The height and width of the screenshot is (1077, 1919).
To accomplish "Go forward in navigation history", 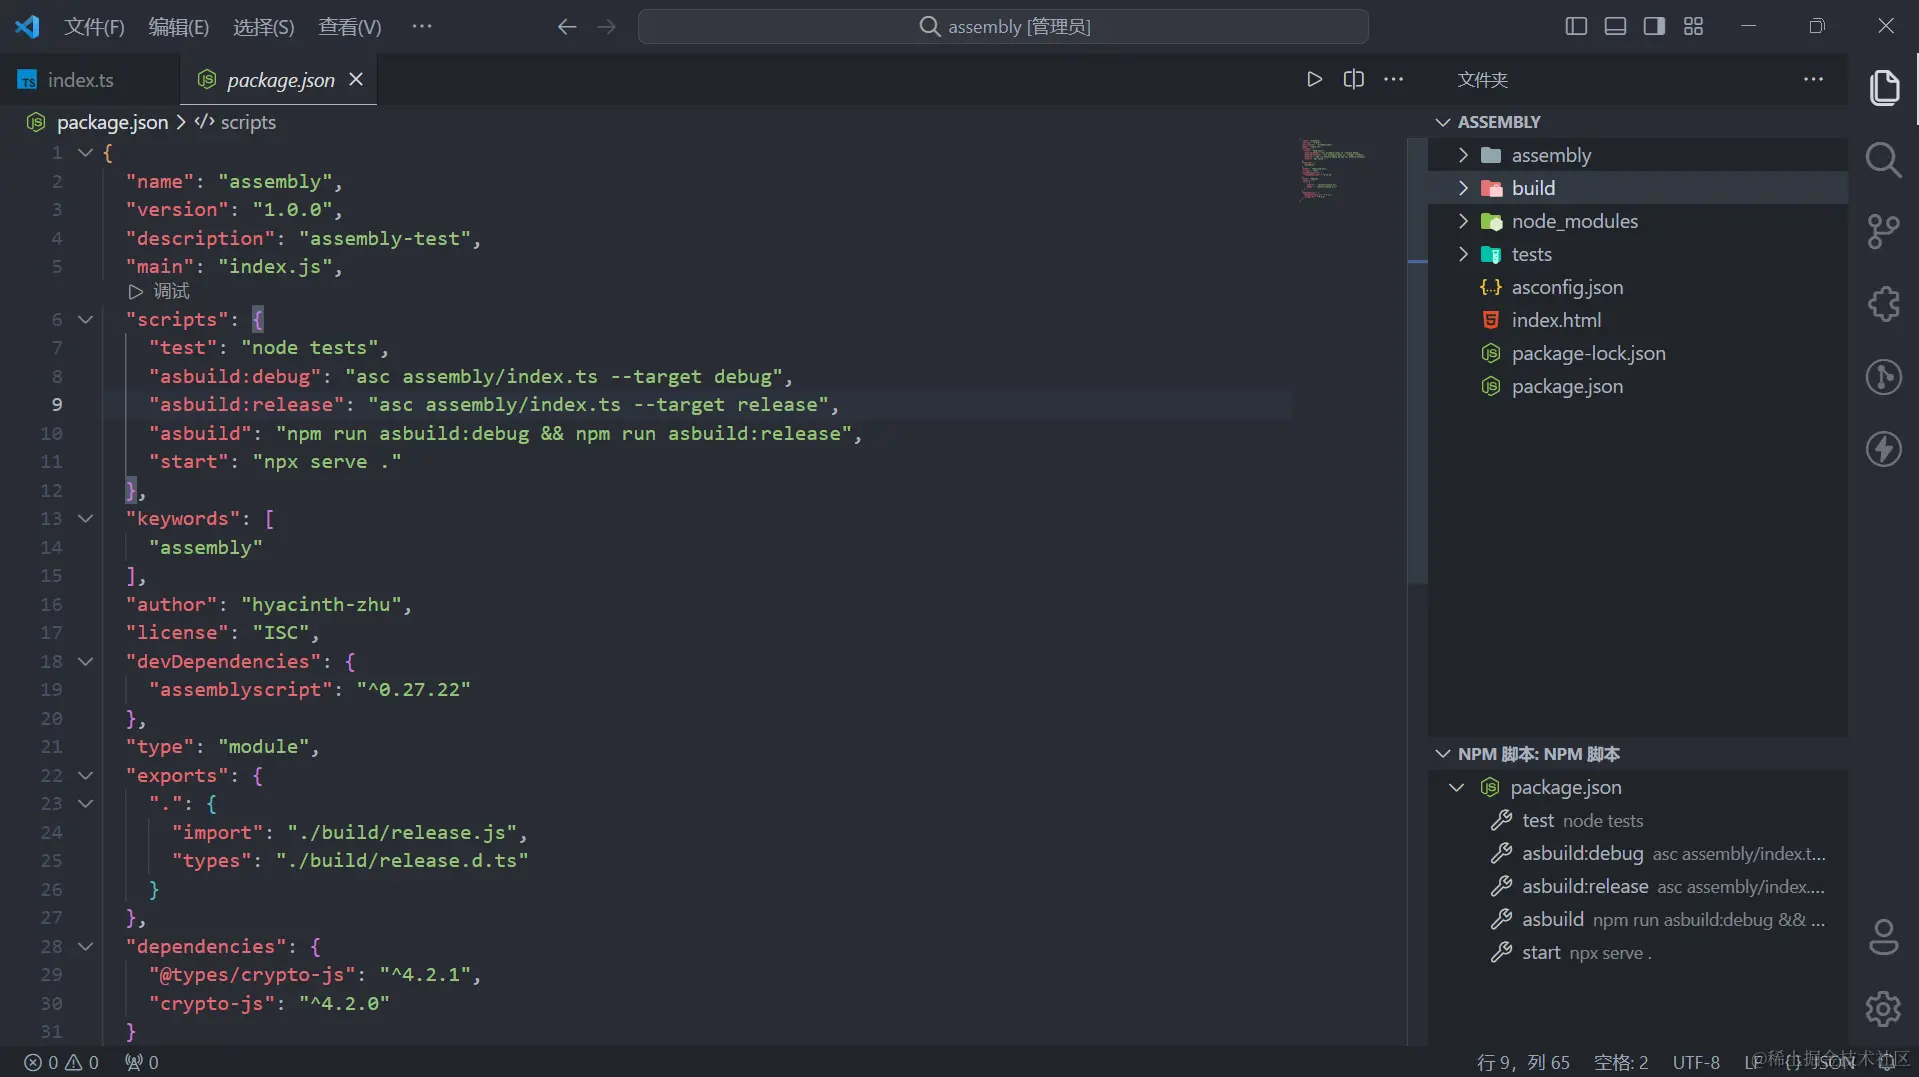I will 606,27.
